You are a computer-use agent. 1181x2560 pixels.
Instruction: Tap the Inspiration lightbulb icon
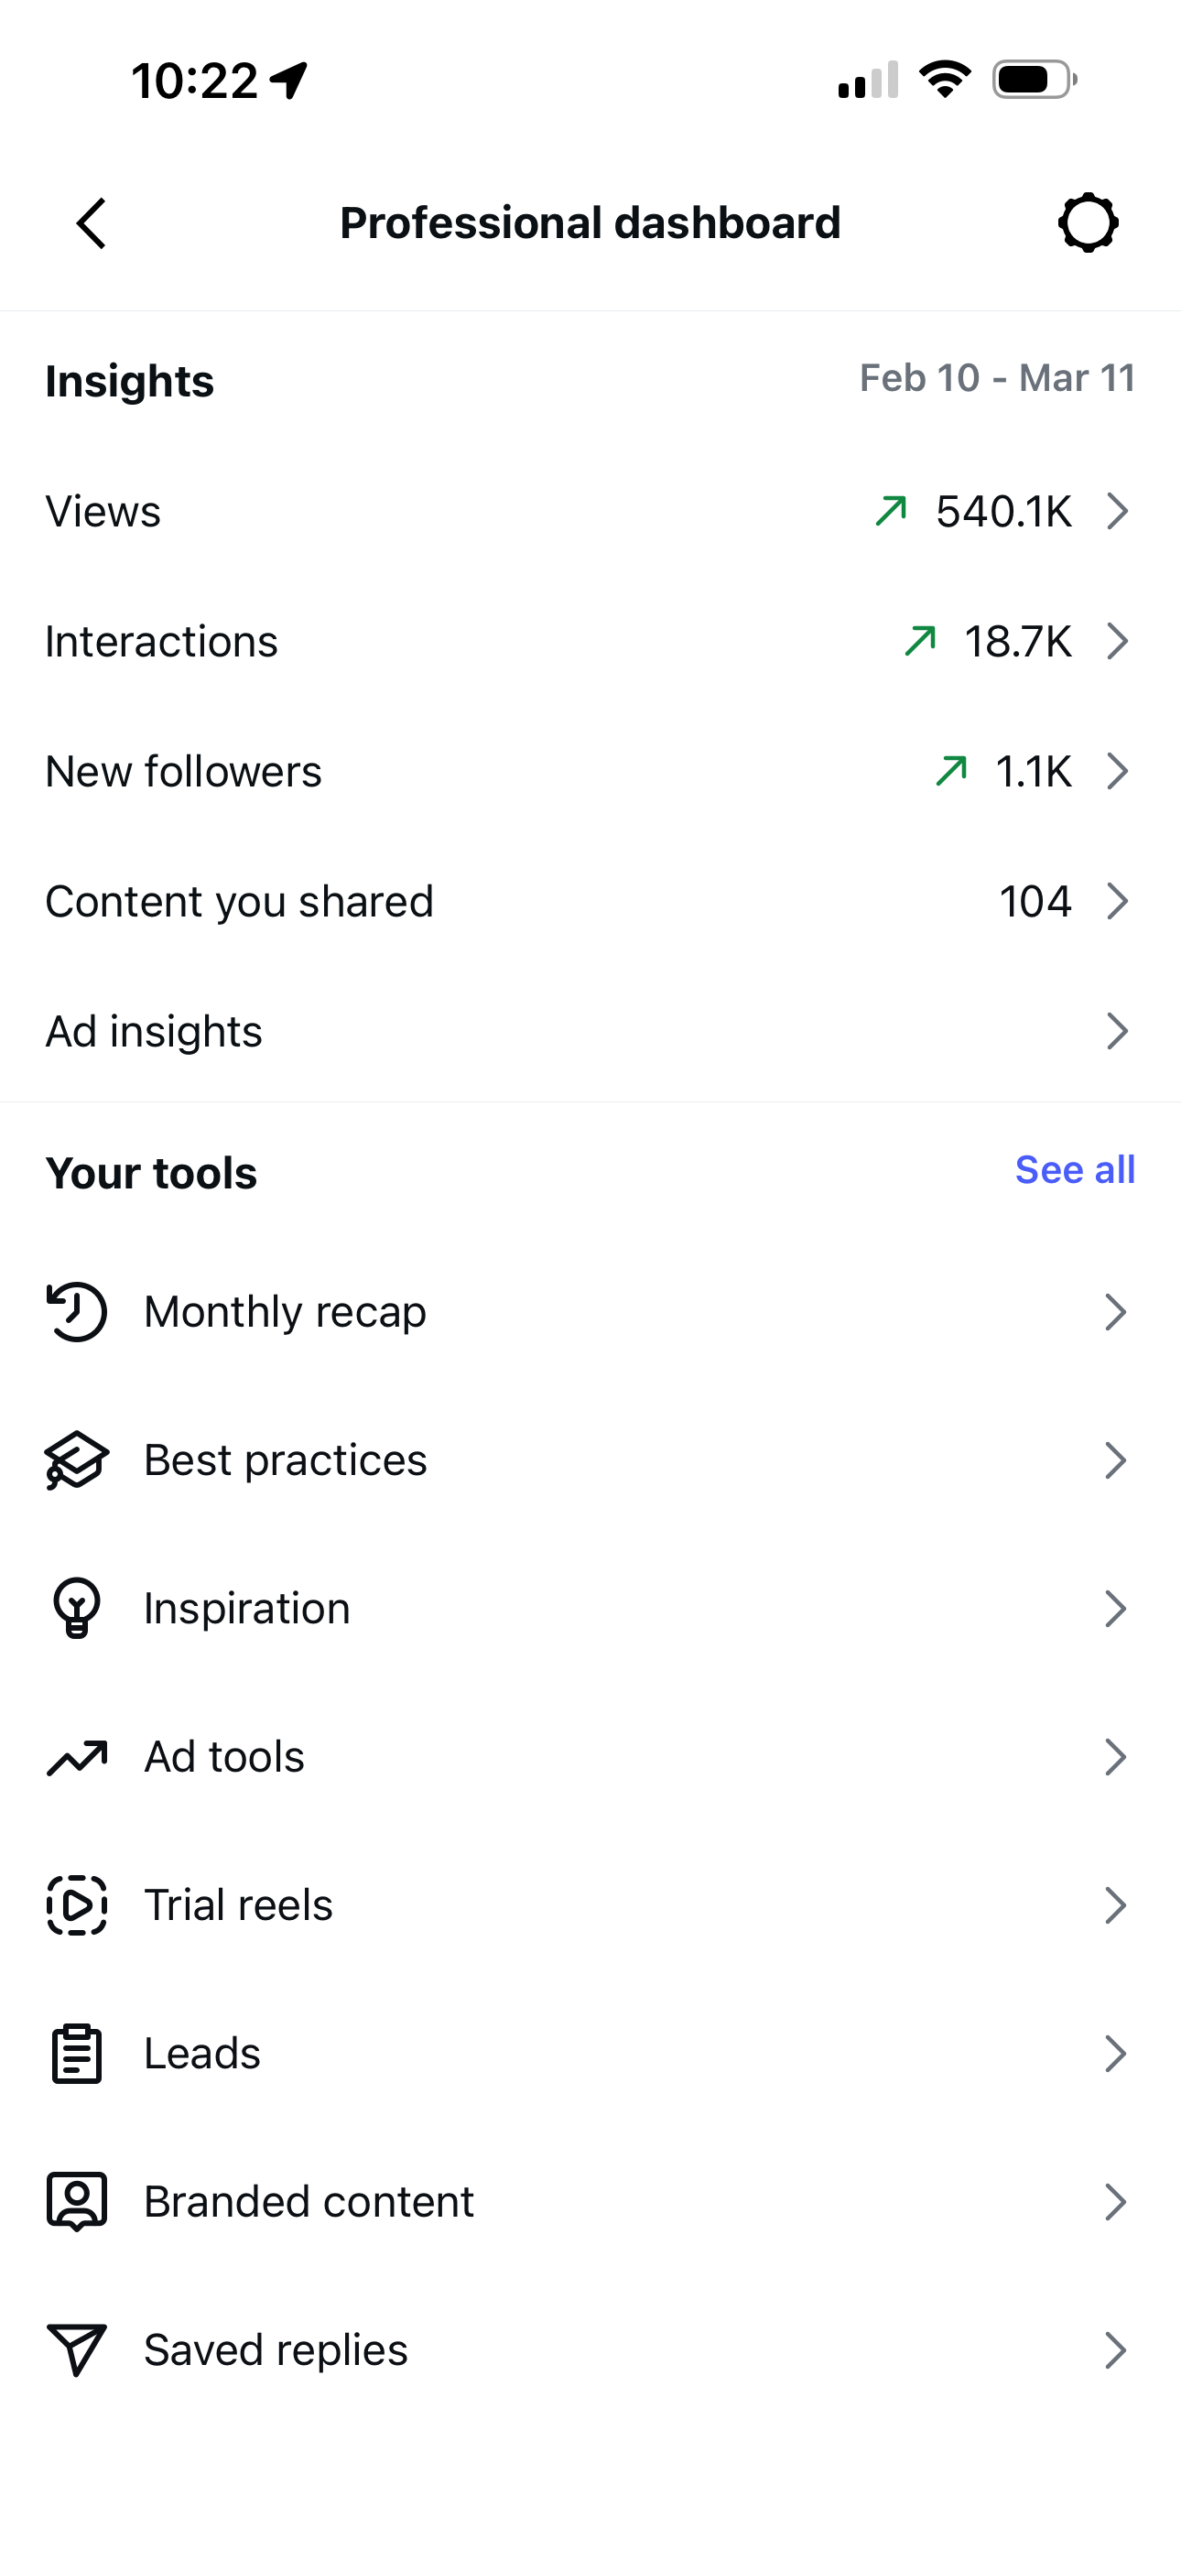(x=76, y=1607)
